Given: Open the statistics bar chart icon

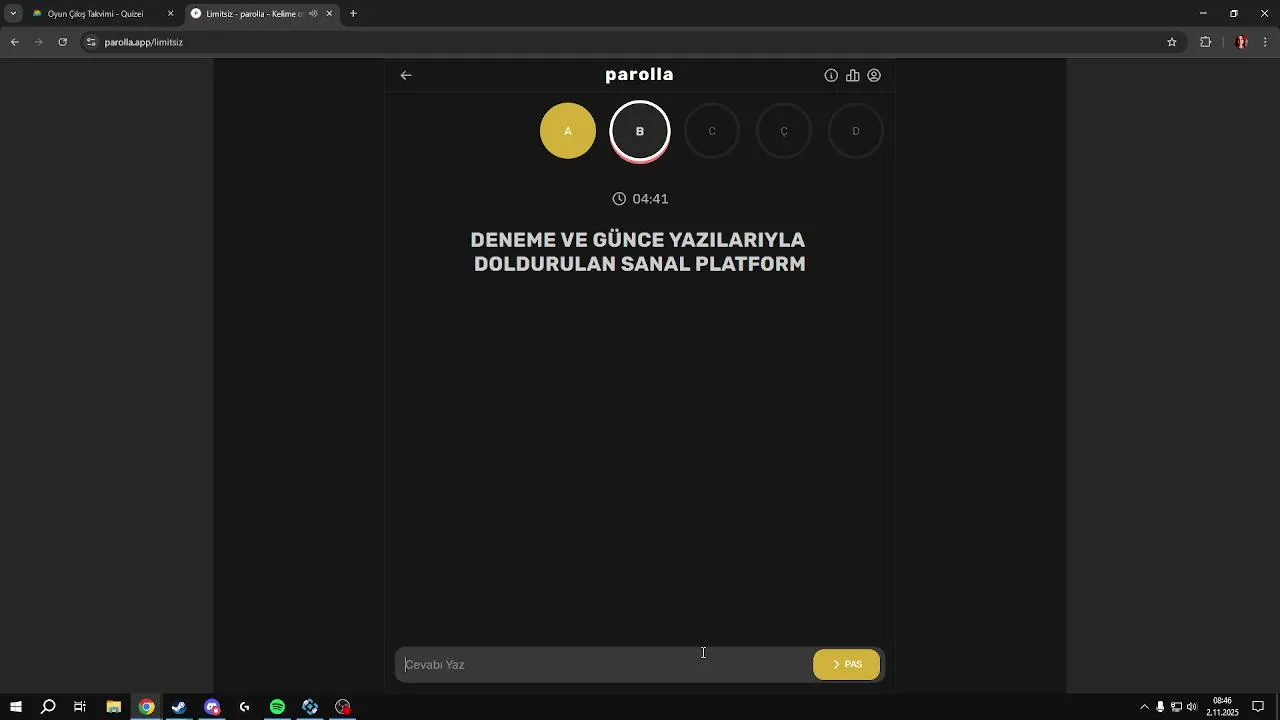Looking at the screenshot, I should 853,75.
